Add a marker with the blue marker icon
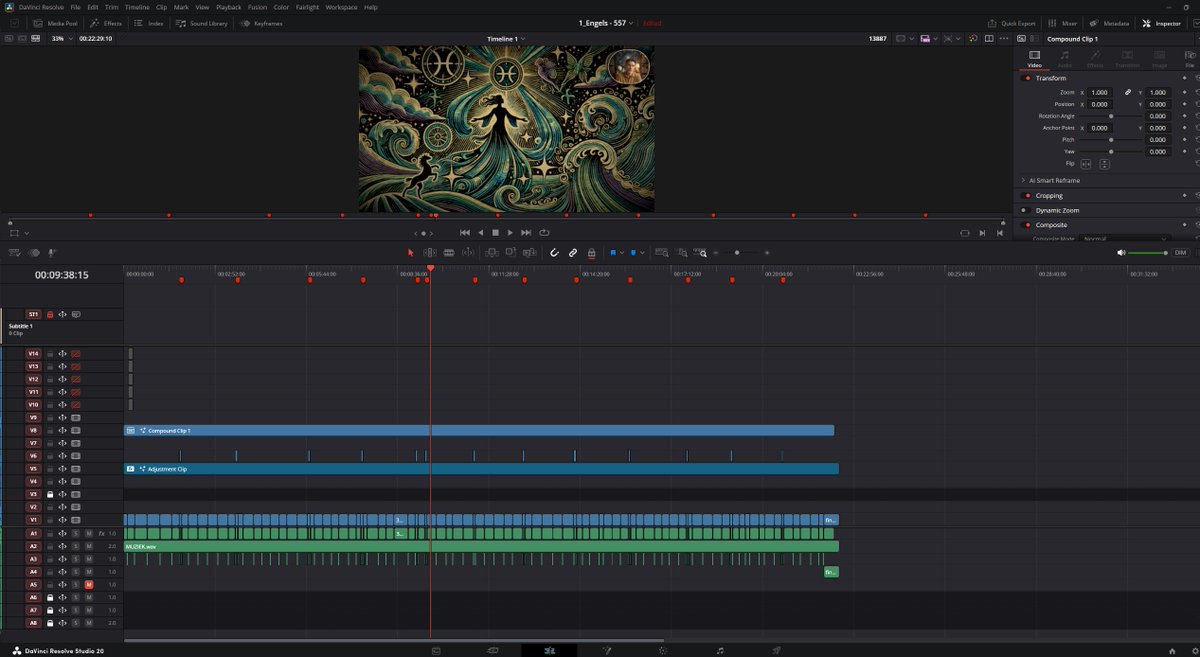Viewport: 1200px width, 657px height. click(x=633, y=253)
